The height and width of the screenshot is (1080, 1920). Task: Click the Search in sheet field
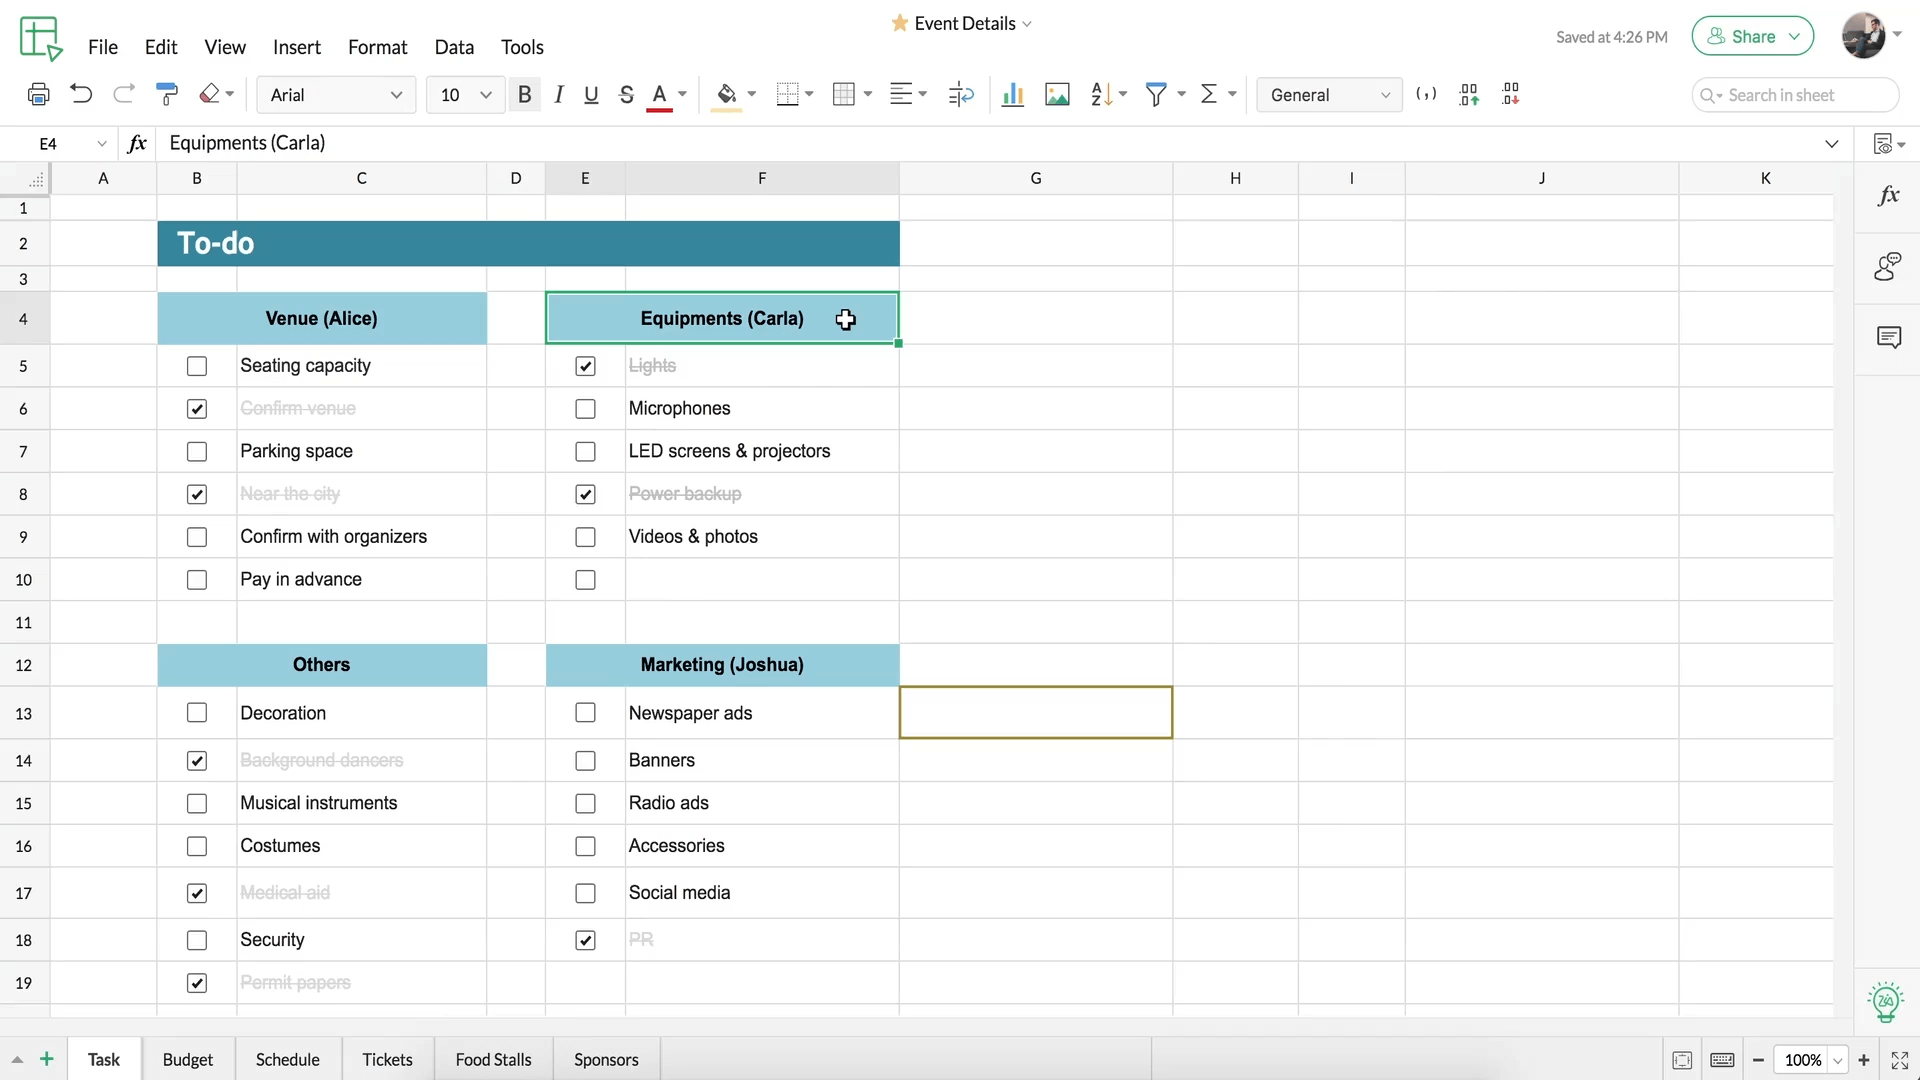coord(1796,95)
